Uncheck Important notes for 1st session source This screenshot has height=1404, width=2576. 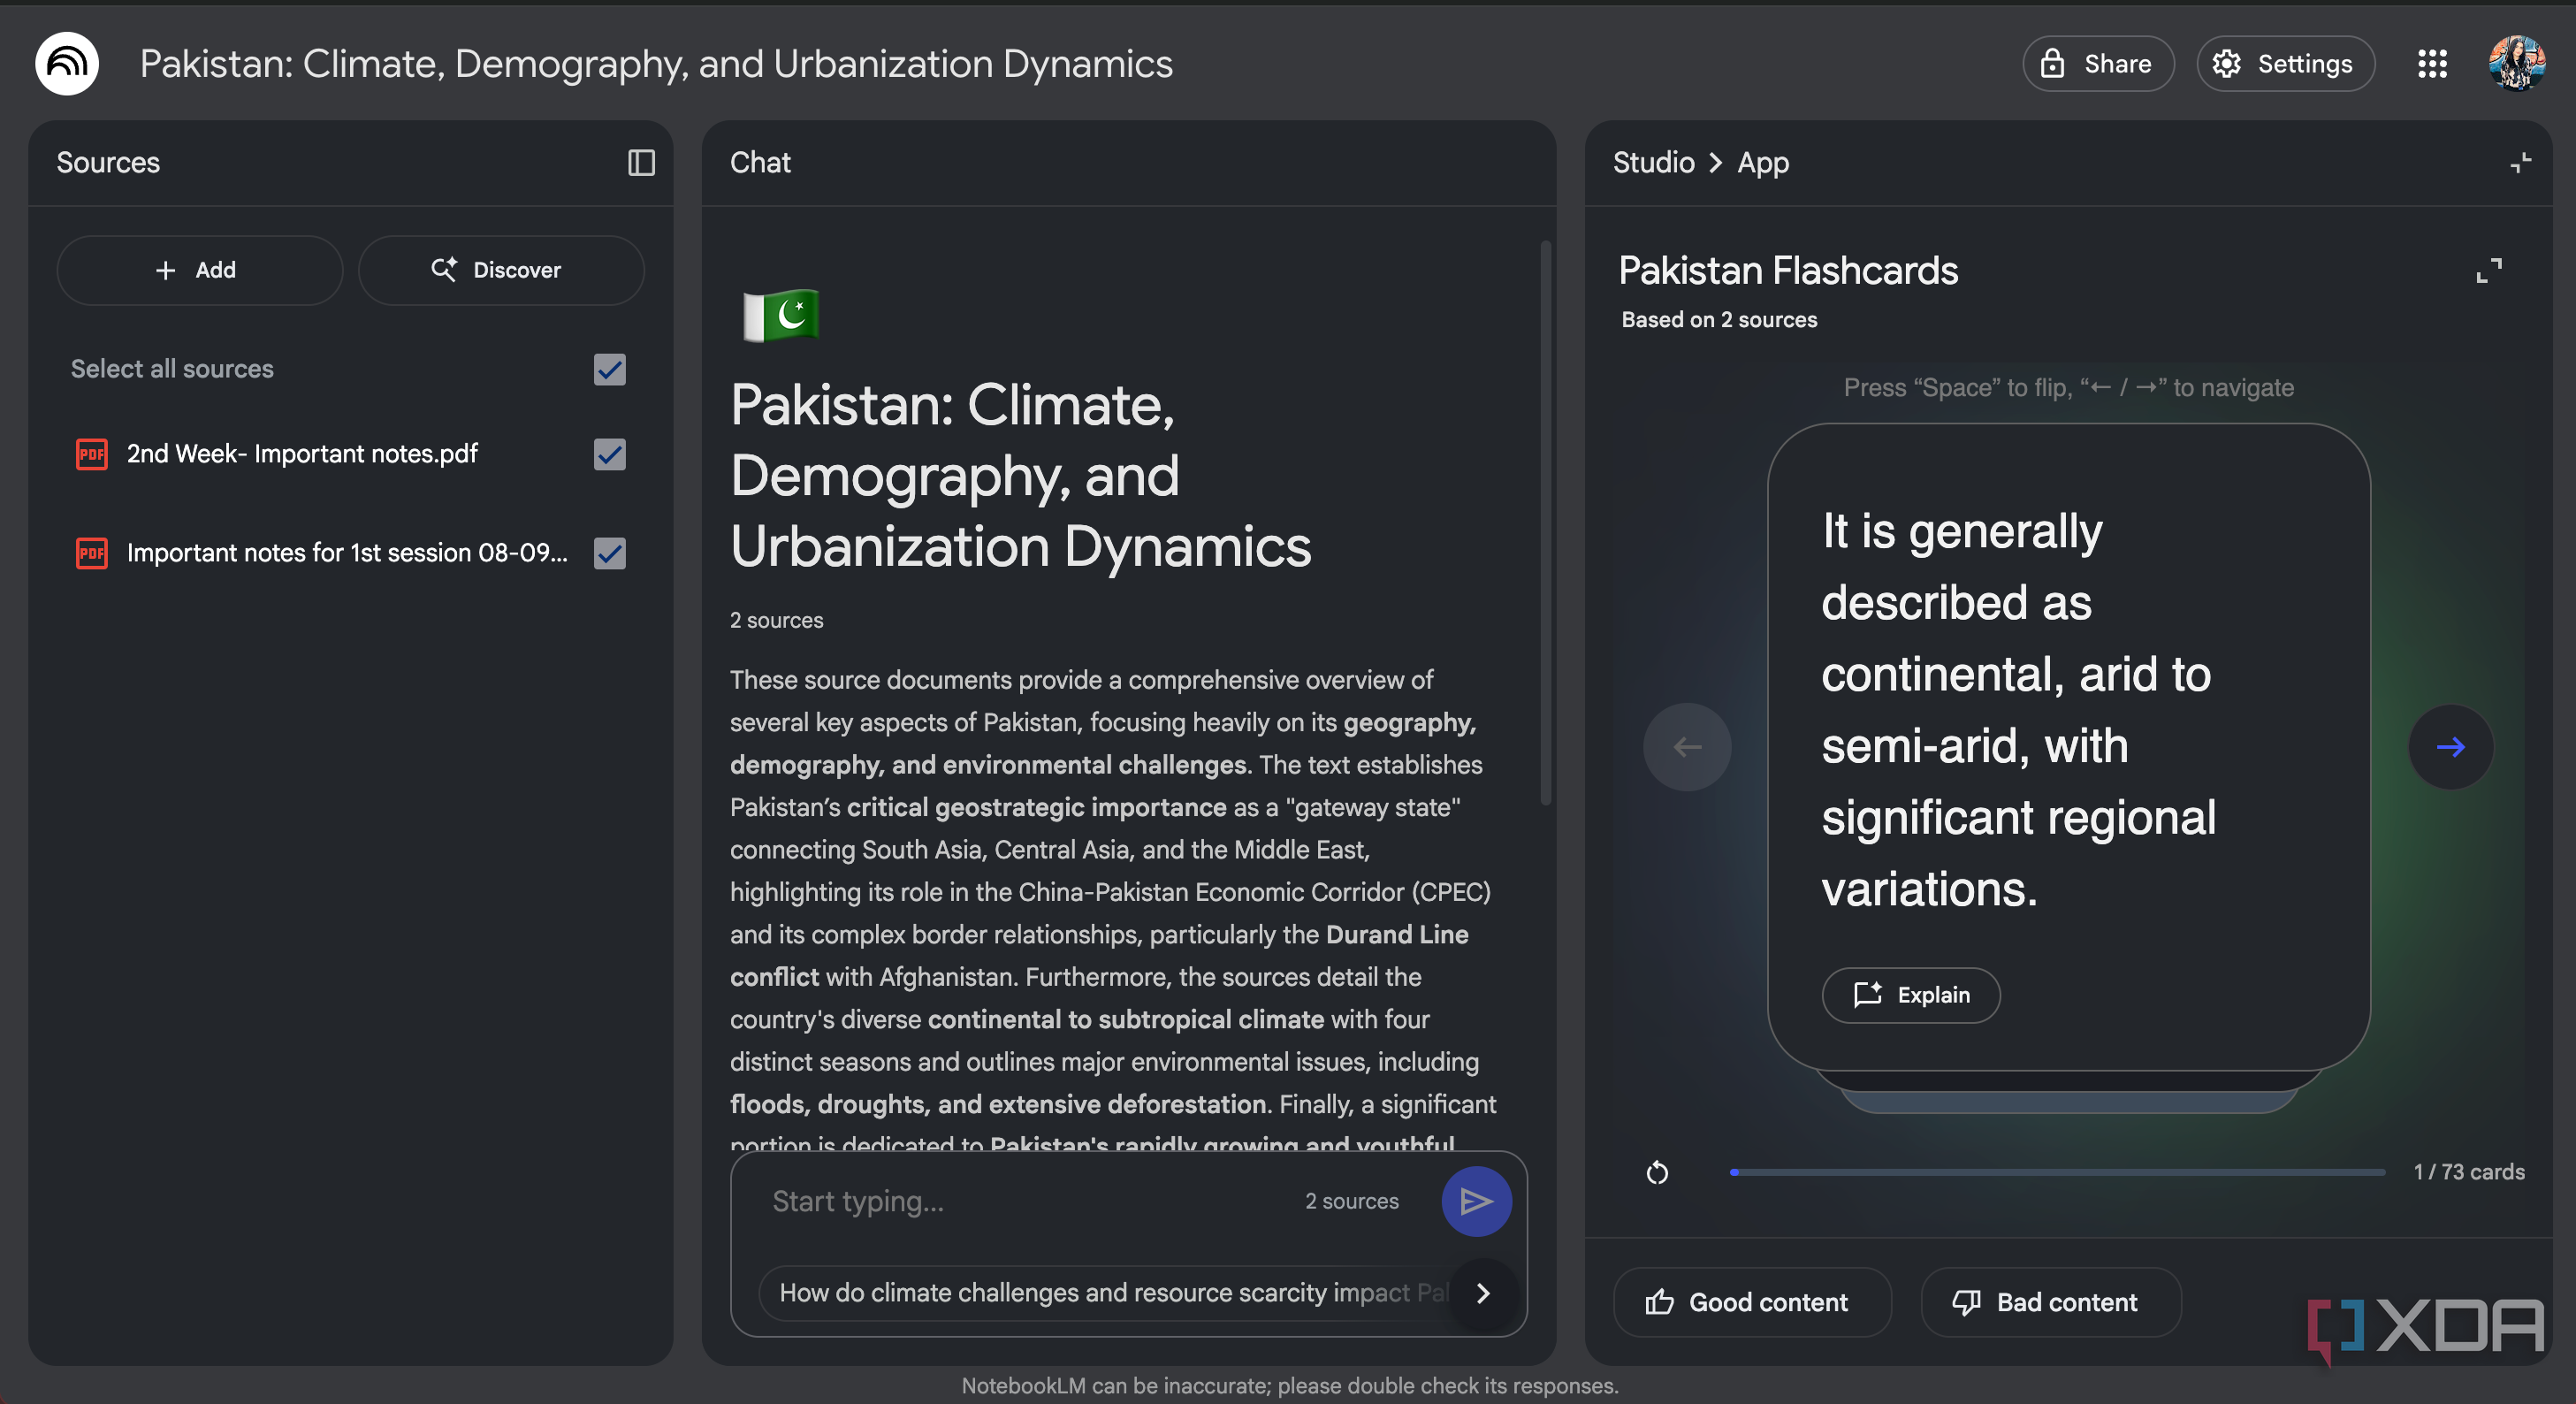point(609,553)
